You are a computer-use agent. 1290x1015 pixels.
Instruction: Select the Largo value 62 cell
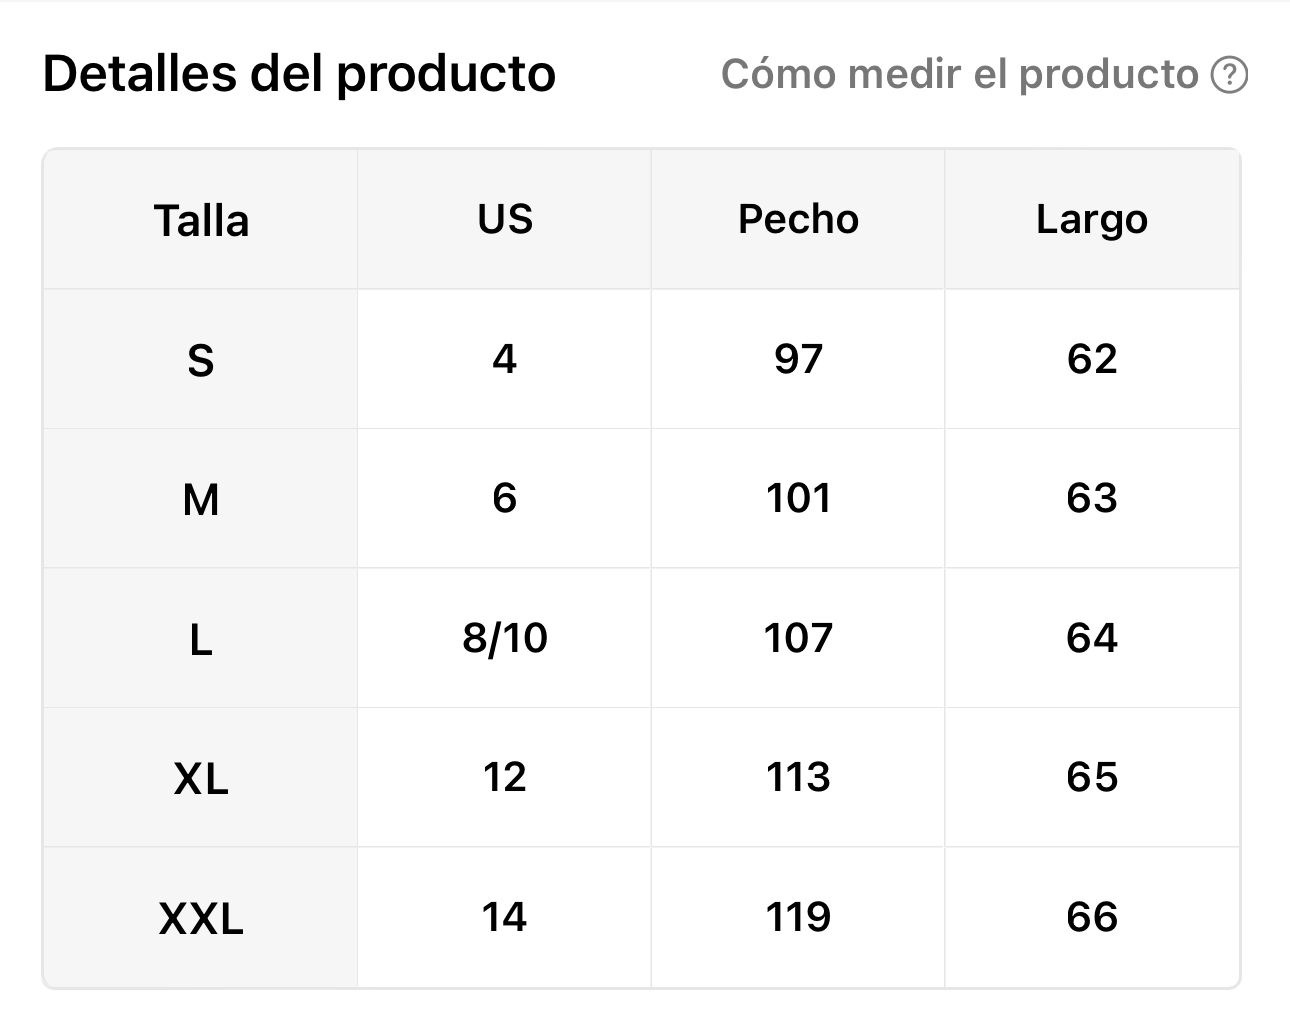pyautogui.click(x=1091, y=359)
